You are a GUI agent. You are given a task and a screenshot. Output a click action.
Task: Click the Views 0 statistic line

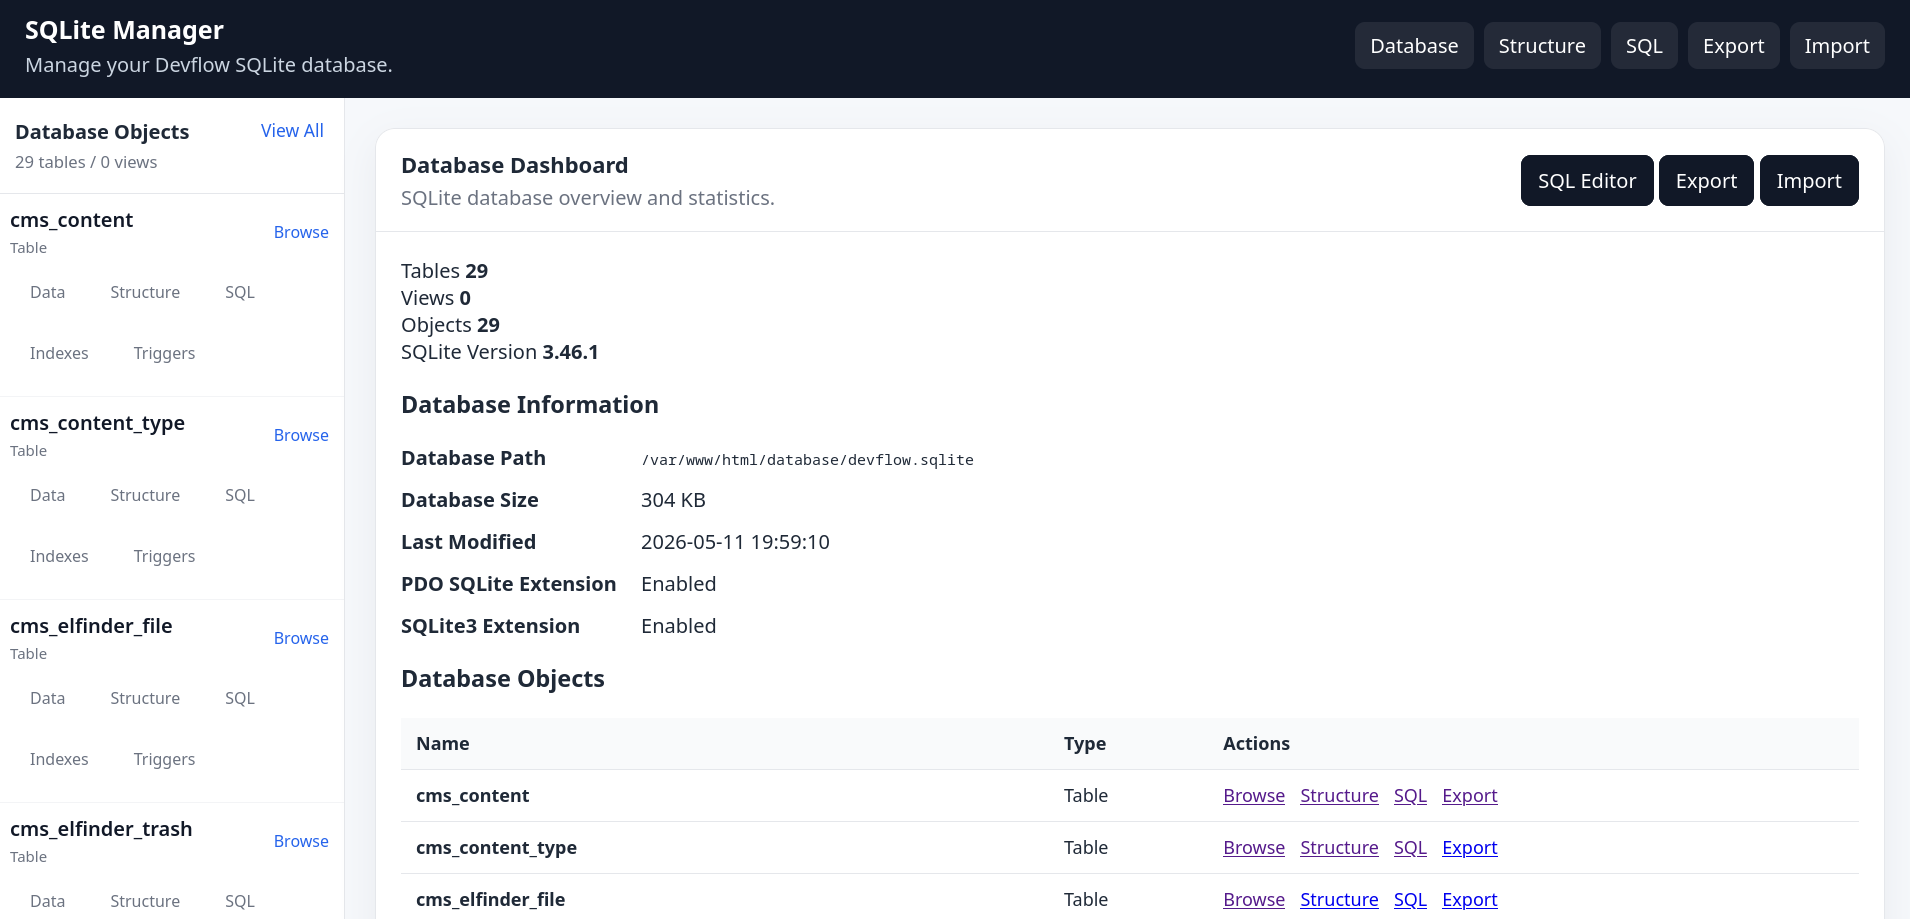tap(436, 298)
